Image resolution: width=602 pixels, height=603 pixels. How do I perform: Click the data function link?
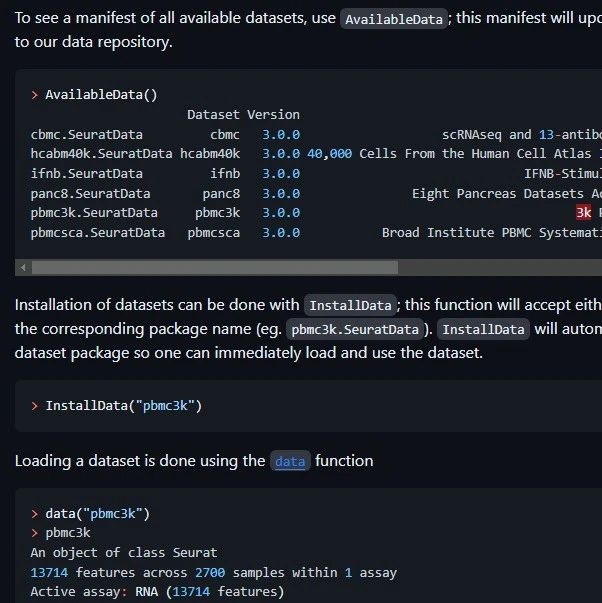[290, 461]
